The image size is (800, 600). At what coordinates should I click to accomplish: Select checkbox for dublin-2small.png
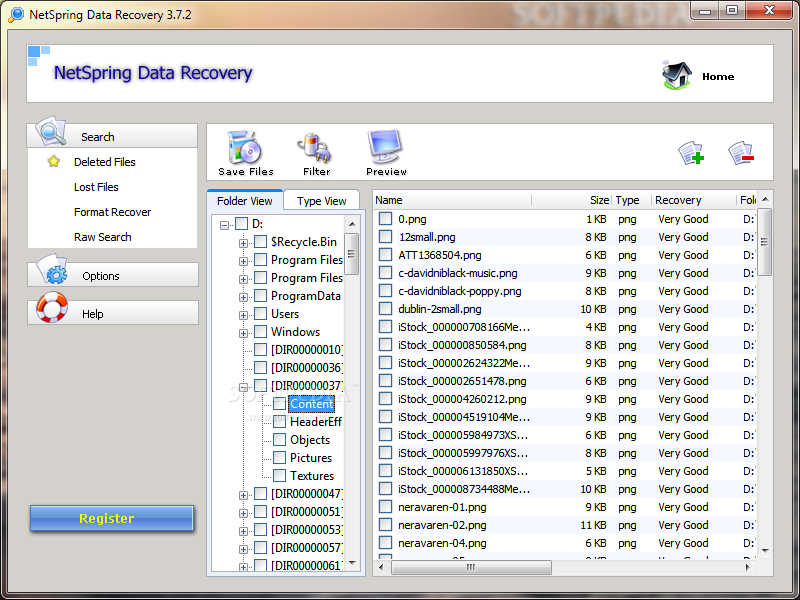385,309
